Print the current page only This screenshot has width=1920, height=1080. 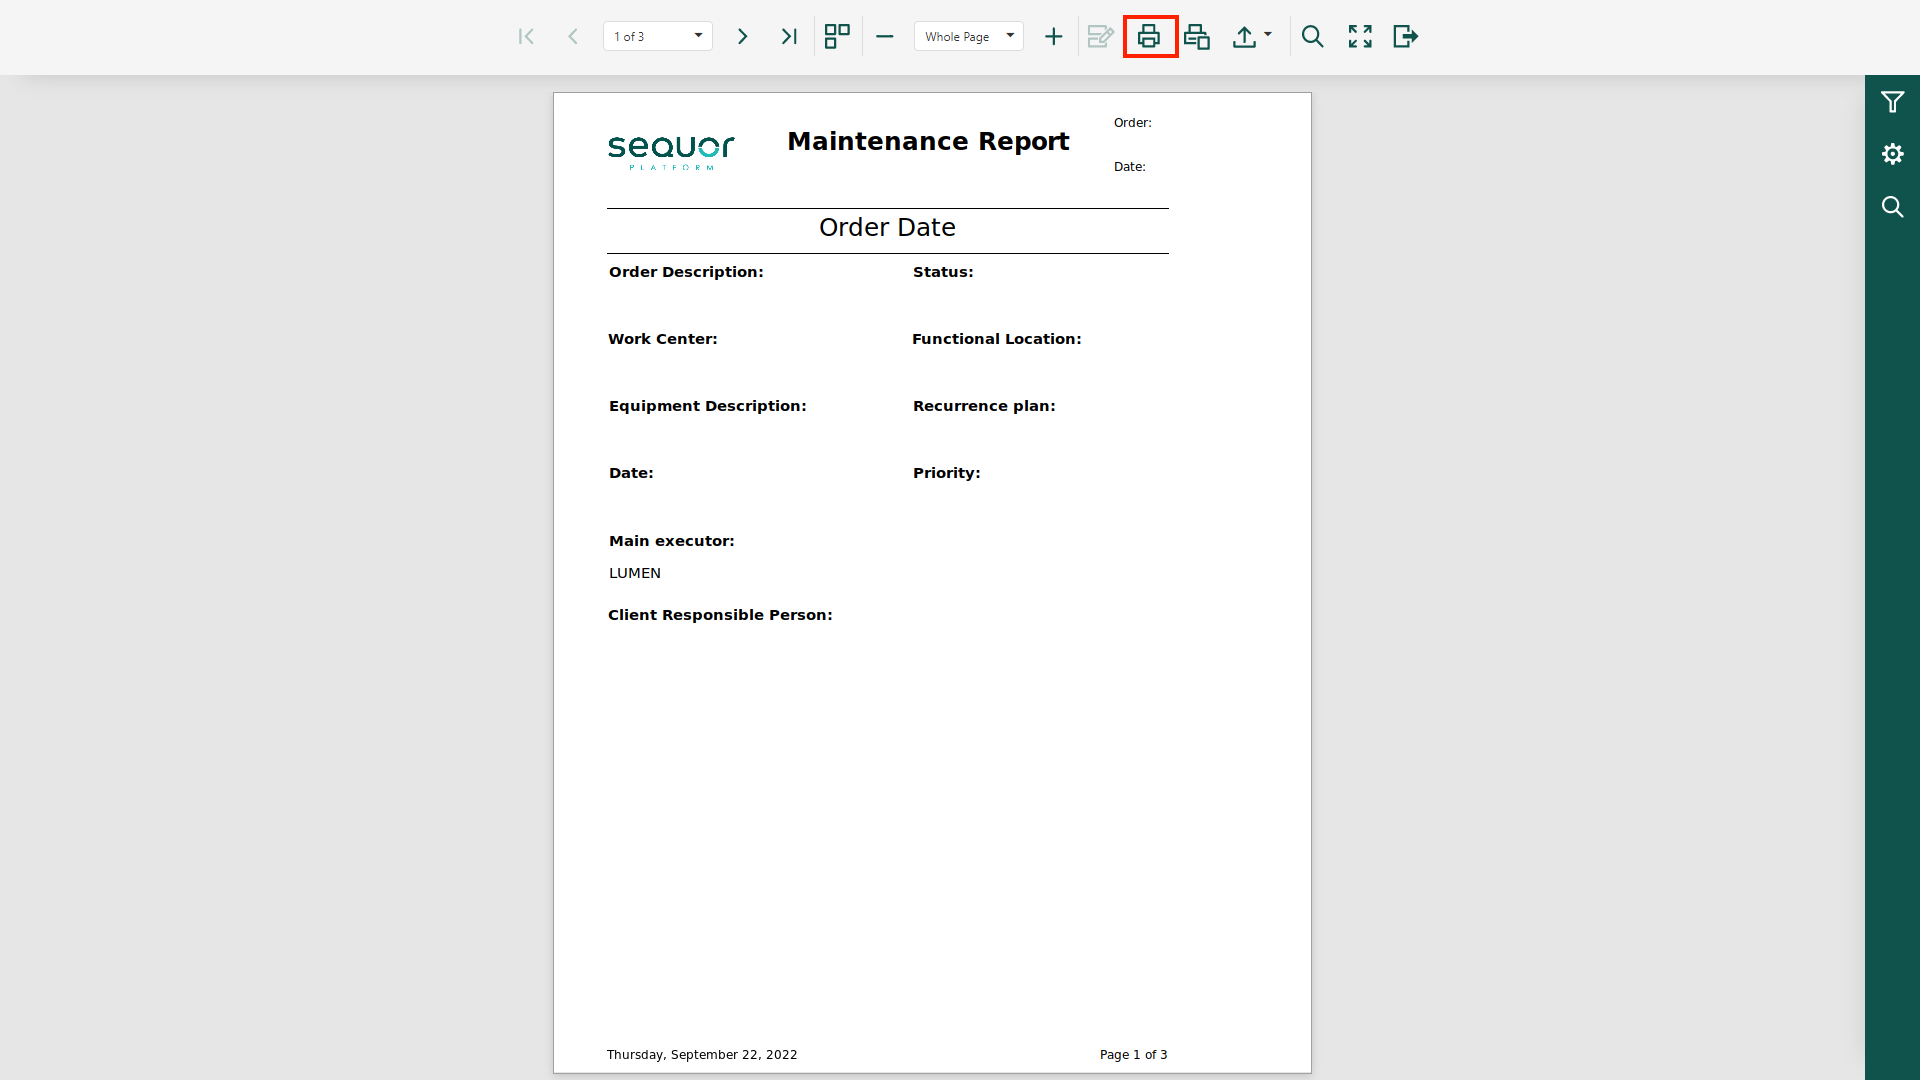(x=1197, y=37)
